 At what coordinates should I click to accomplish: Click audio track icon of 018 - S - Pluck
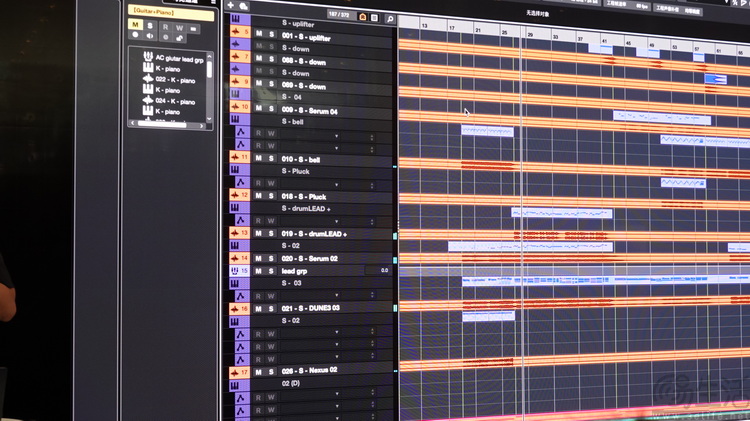(235, 195)
